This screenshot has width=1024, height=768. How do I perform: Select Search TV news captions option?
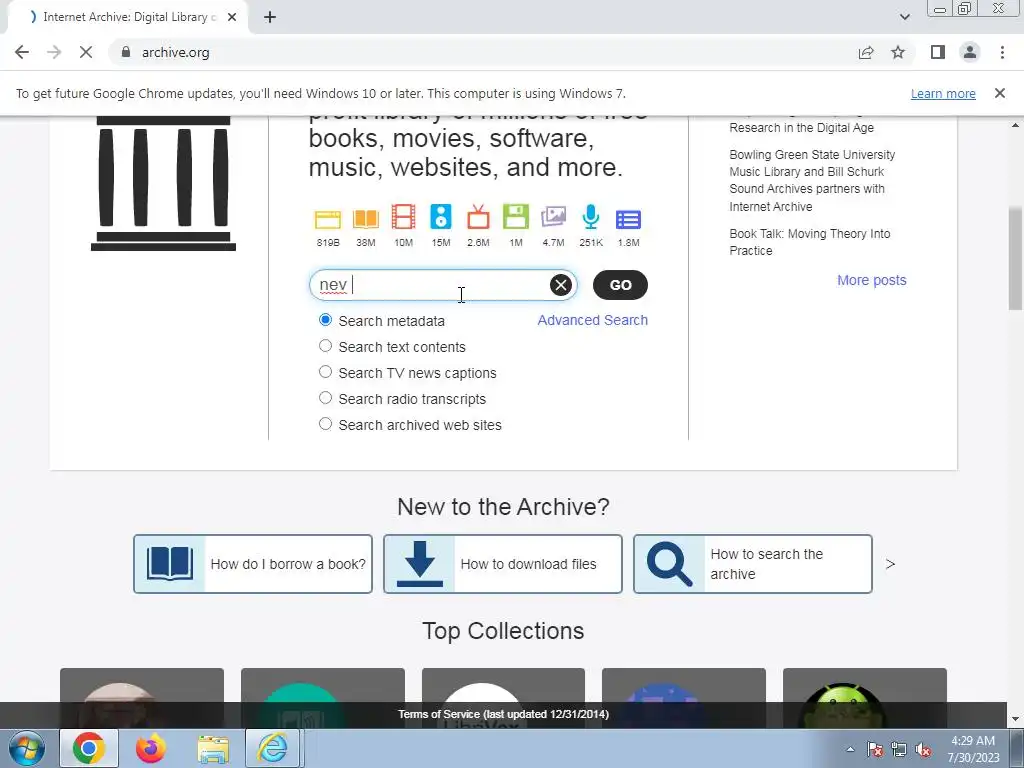tap(325, 372)
